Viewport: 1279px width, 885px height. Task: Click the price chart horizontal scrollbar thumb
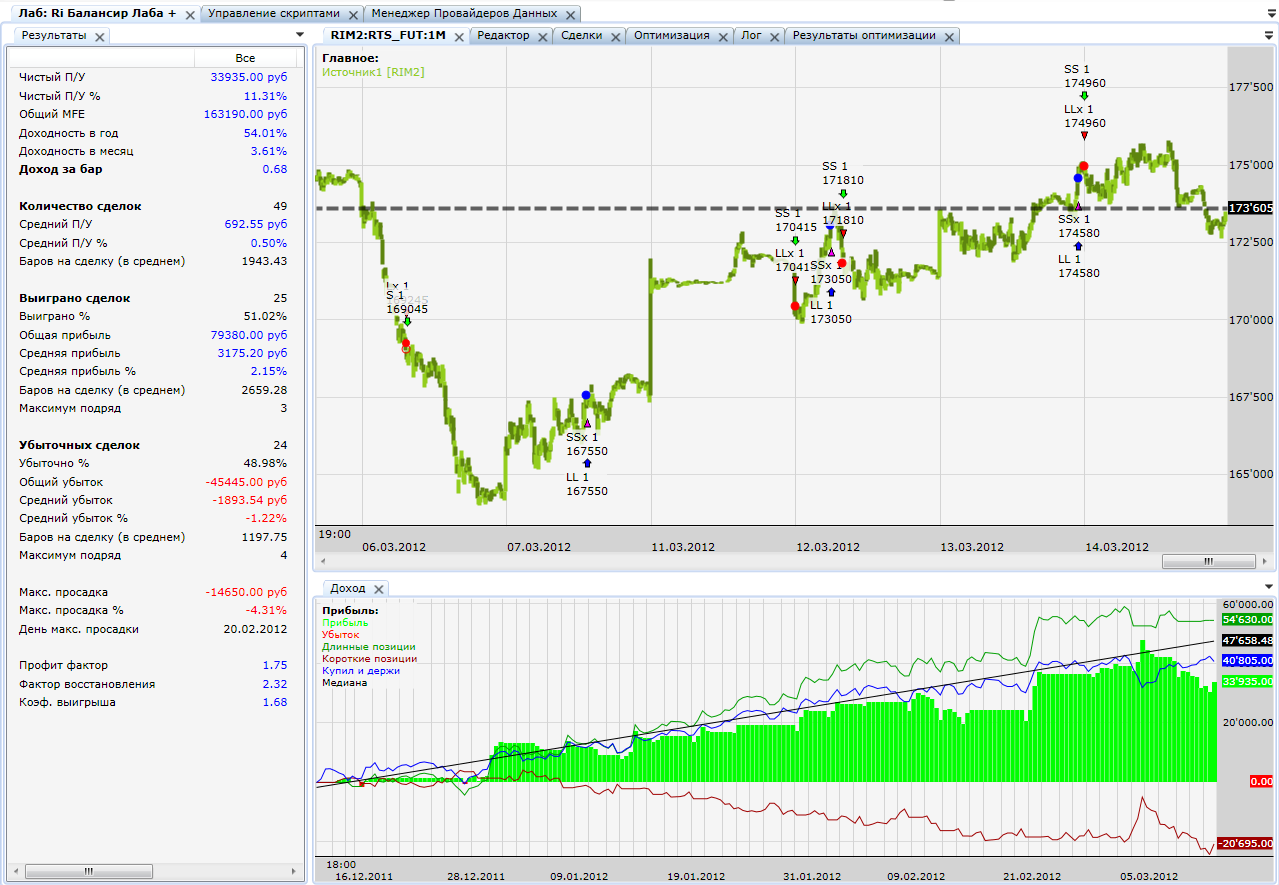coord(1208,562)
